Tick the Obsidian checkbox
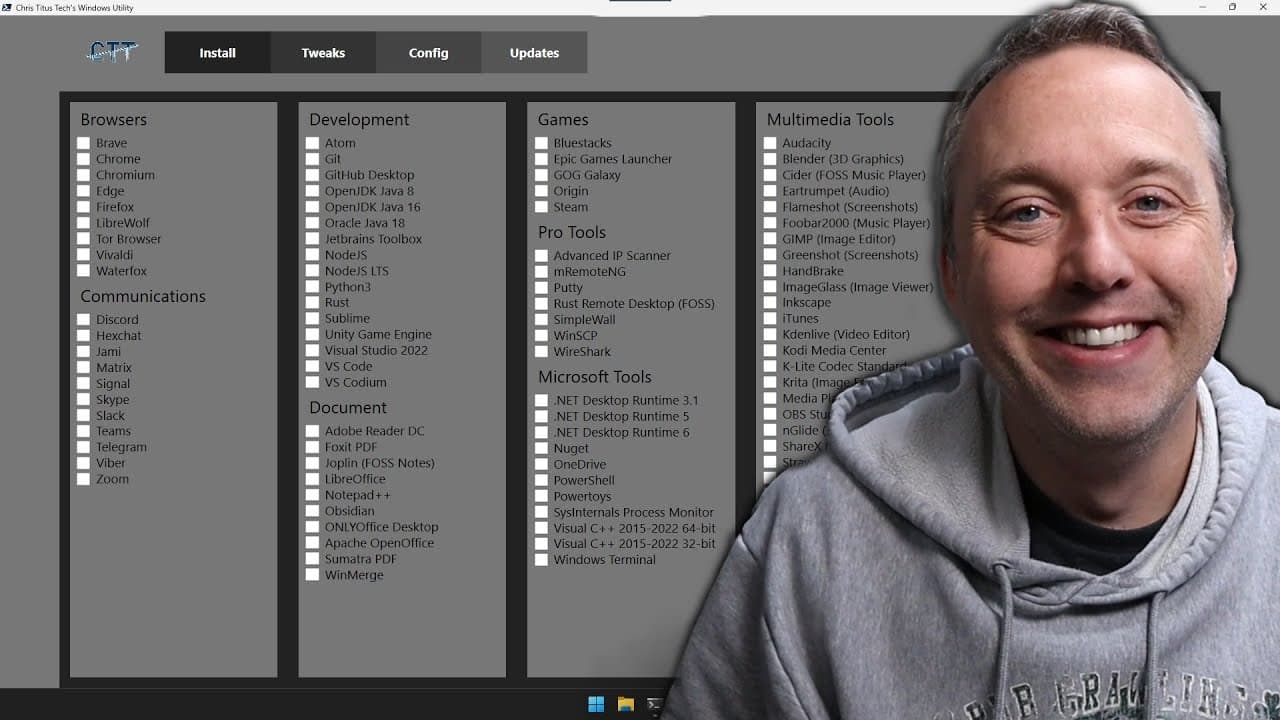 313,511
